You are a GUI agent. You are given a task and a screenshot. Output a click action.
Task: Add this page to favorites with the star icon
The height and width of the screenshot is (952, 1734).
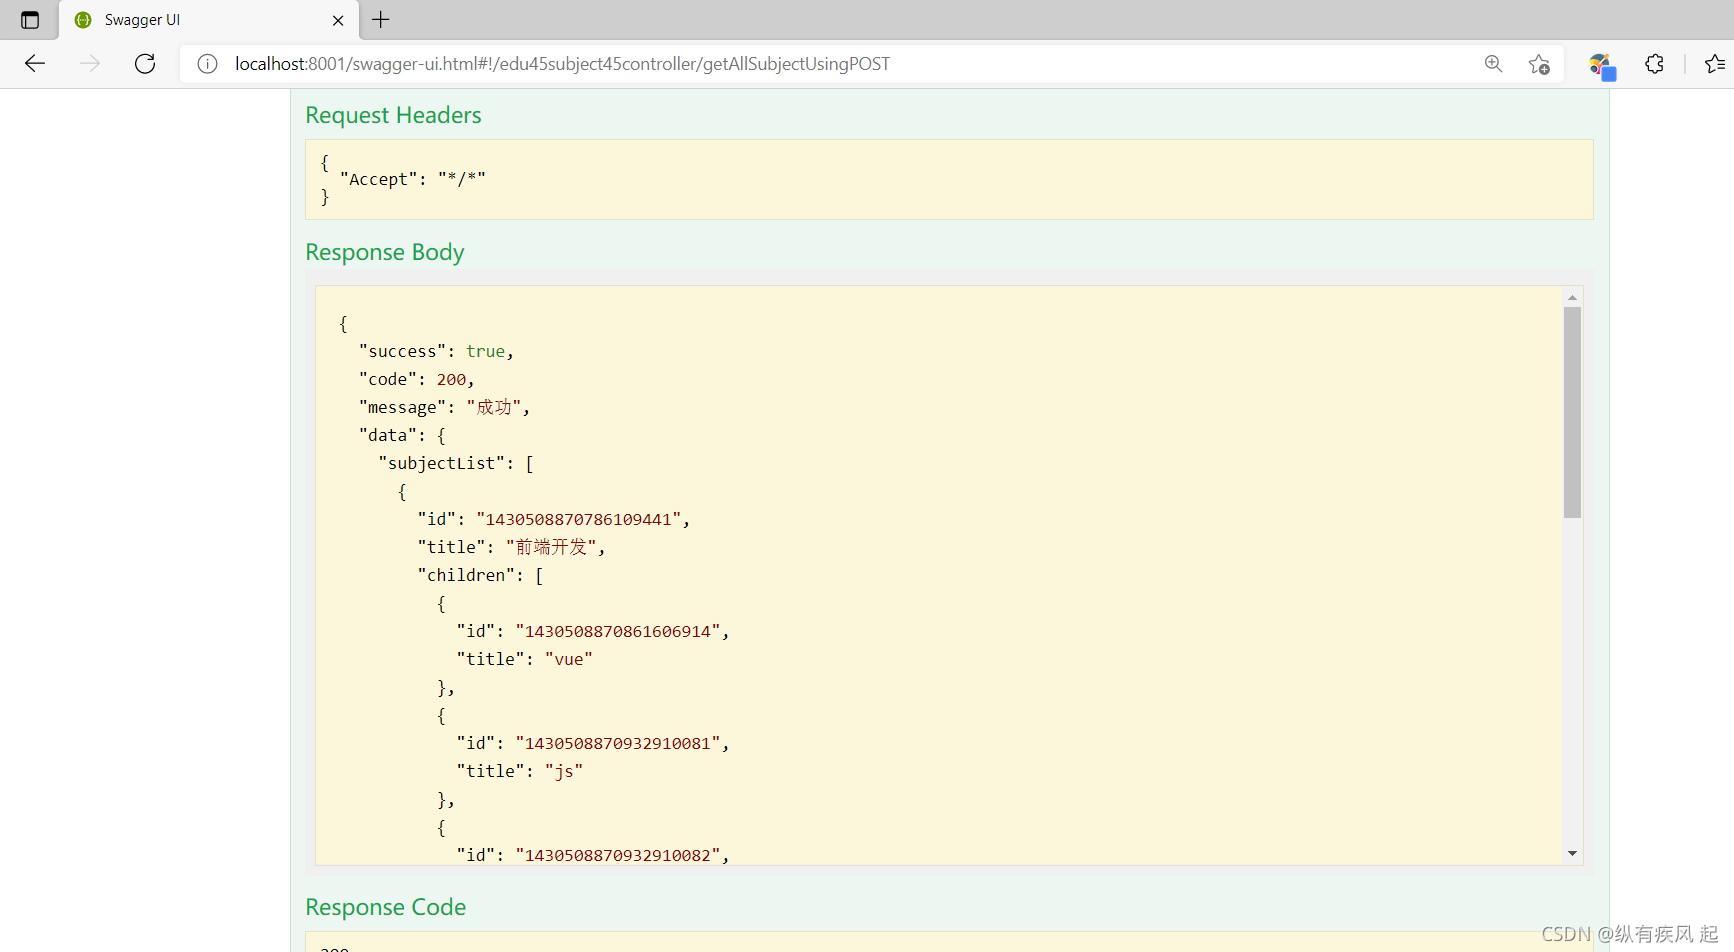tap(1539, 64)
